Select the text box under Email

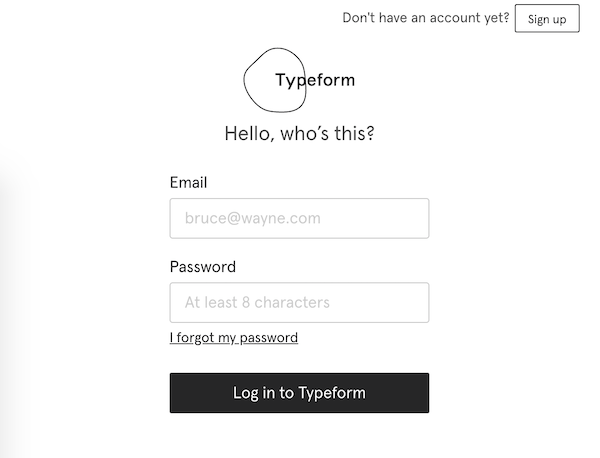click(x=299, y=218)
